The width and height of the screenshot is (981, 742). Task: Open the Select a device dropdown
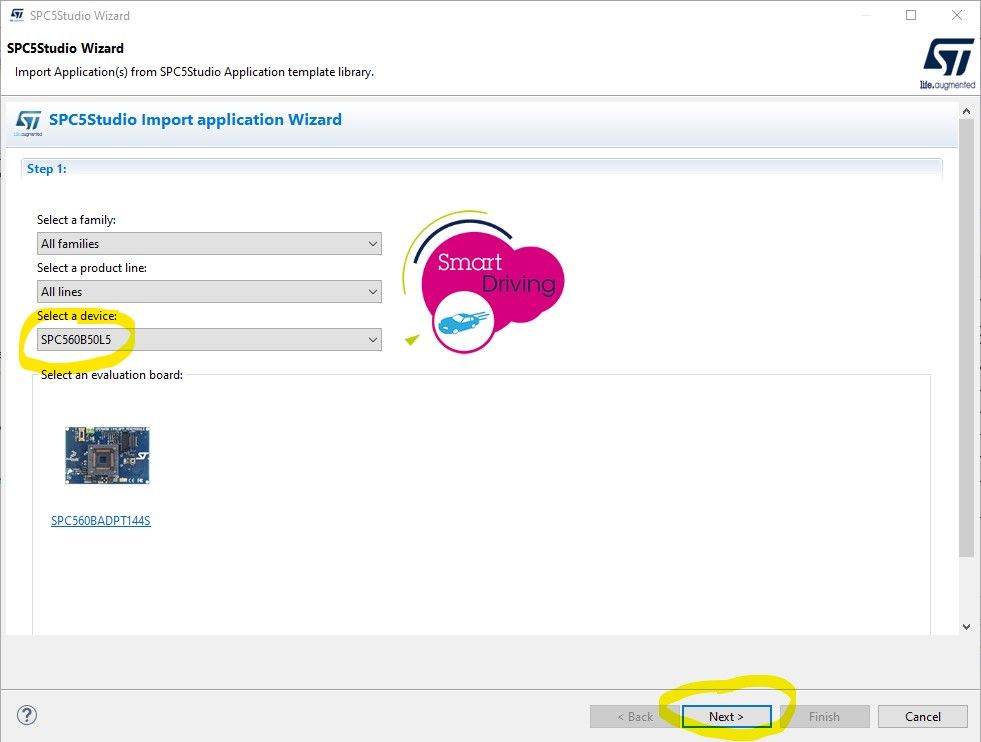tap(209, 340)
